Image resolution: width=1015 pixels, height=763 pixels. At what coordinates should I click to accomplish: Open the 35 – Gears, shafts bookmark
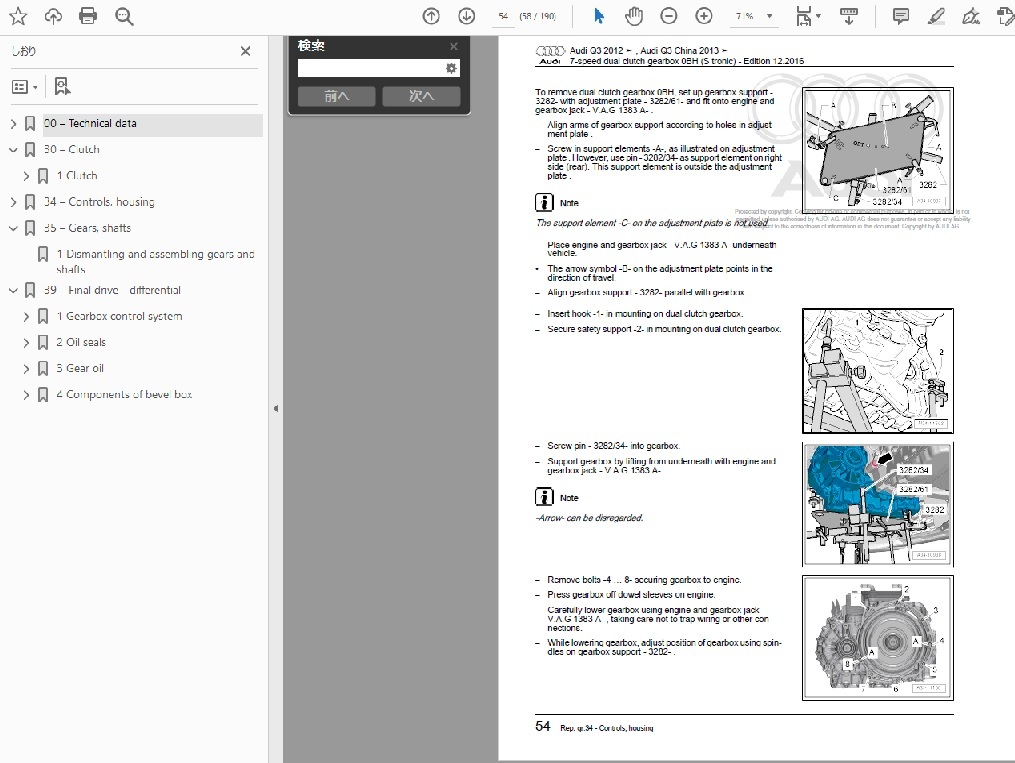point(87,228)
